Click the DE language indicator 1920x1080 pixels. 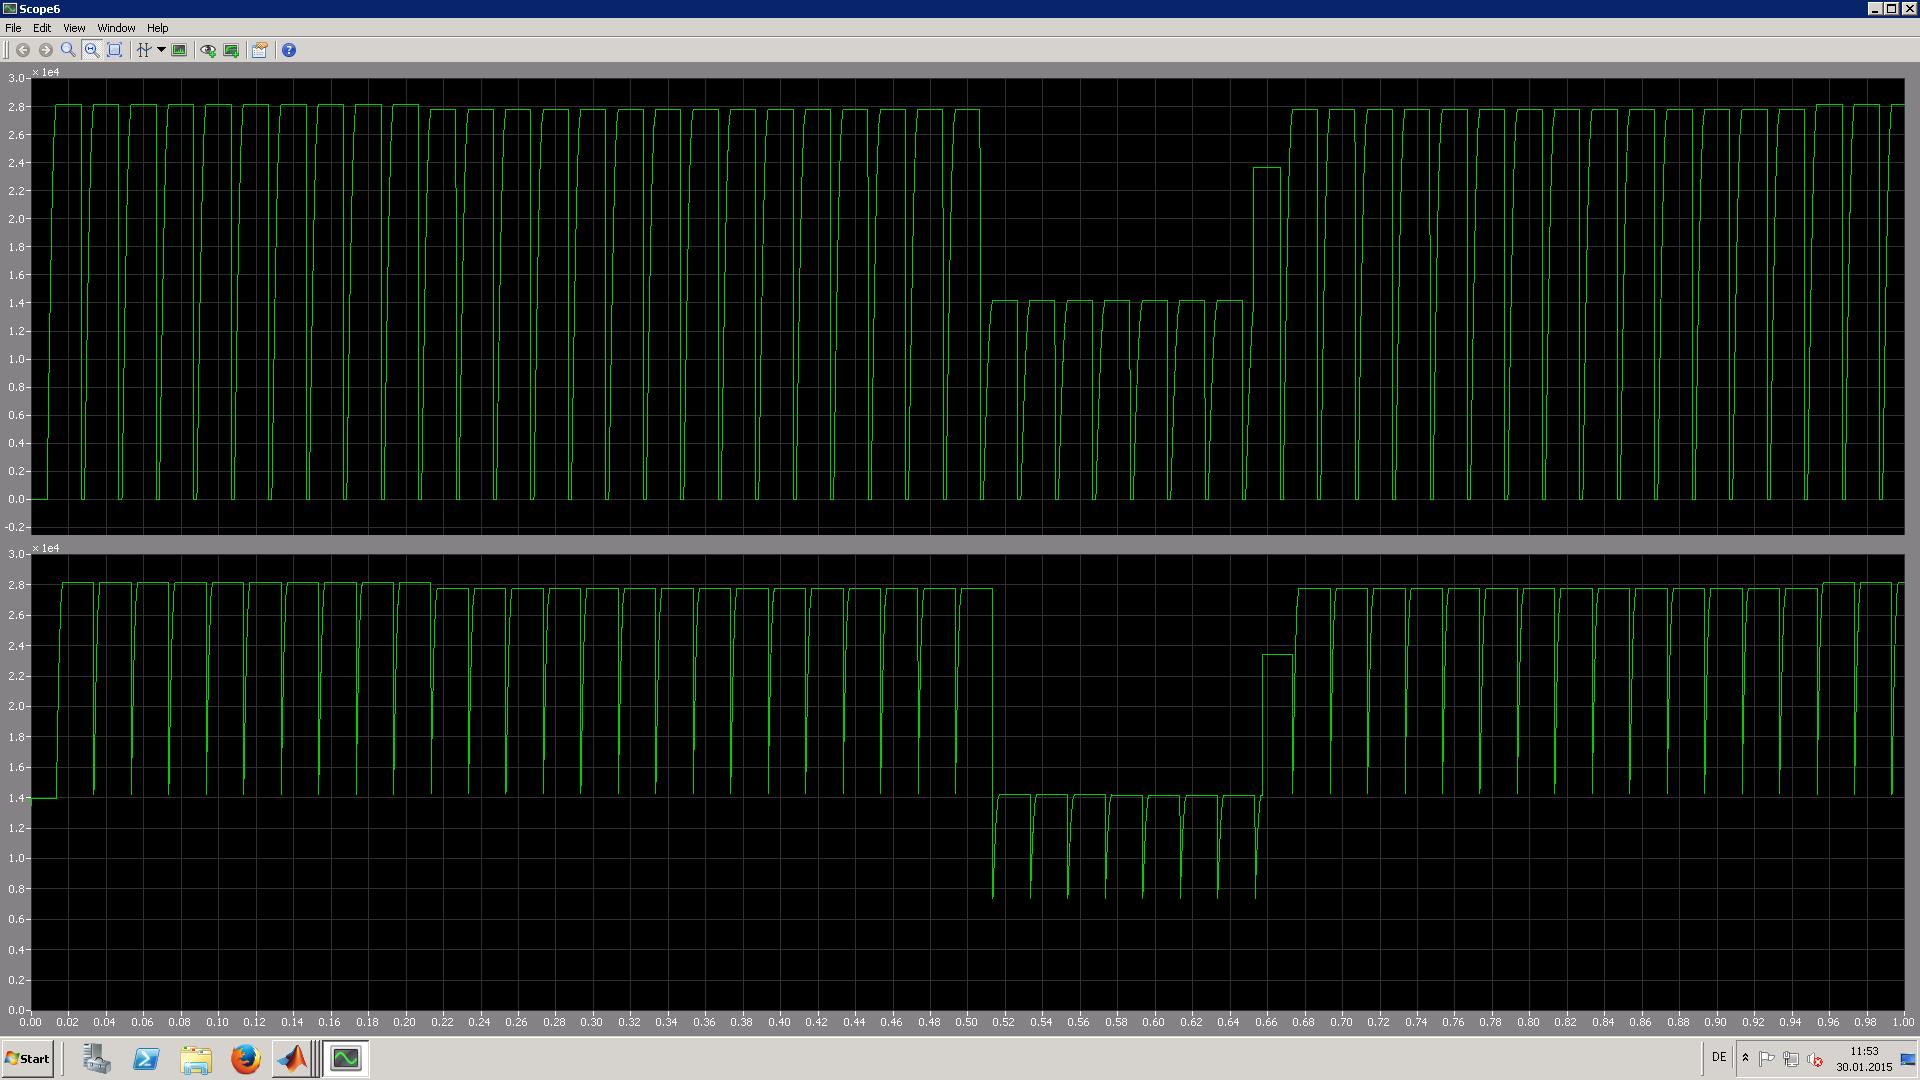[1719, 1057]
